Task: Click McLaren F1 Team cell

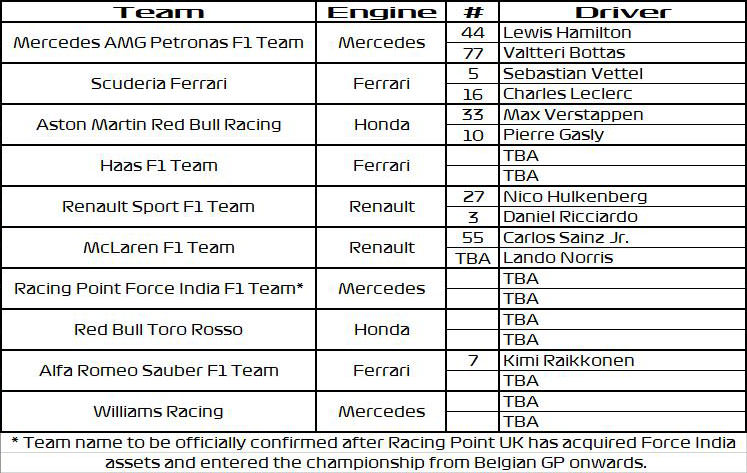Action: (159, 248)
